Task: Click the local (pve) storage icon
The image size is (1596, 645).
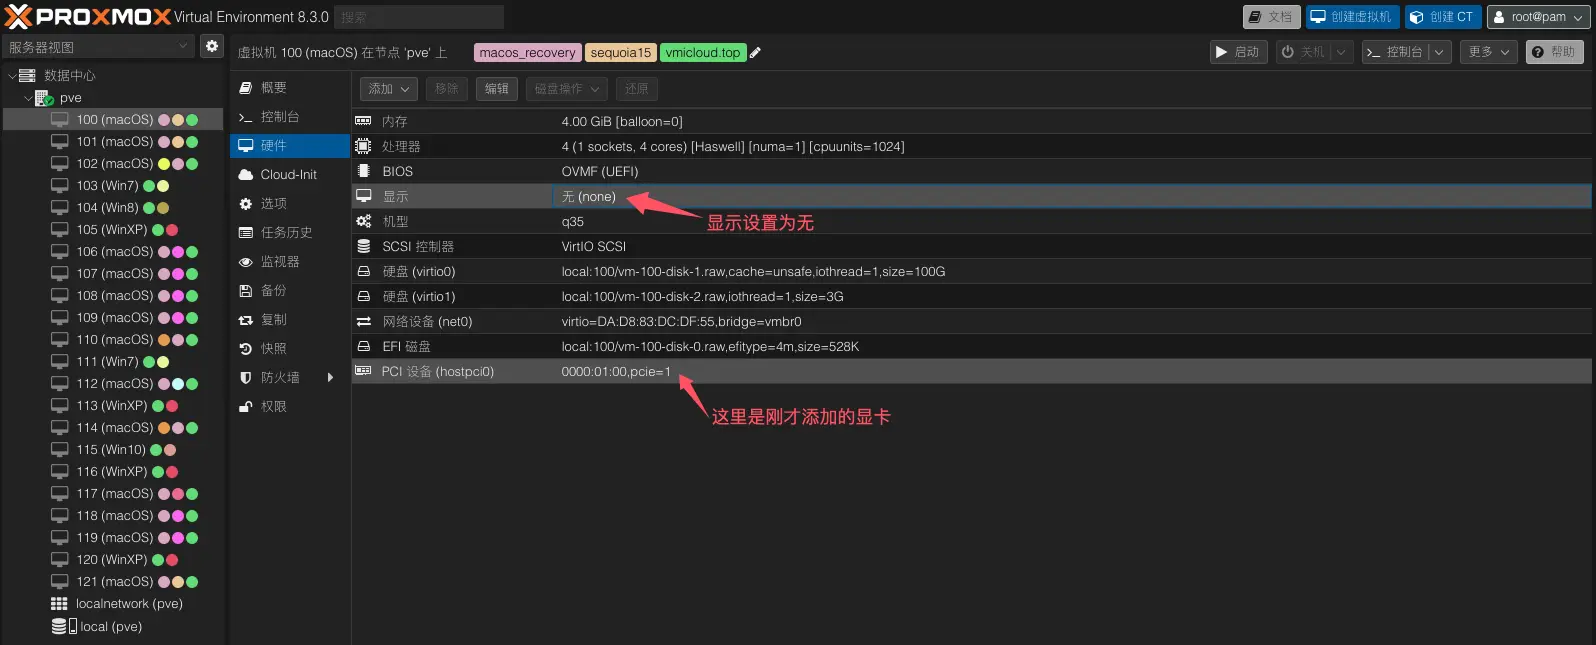Action: (x=64, y=626)
